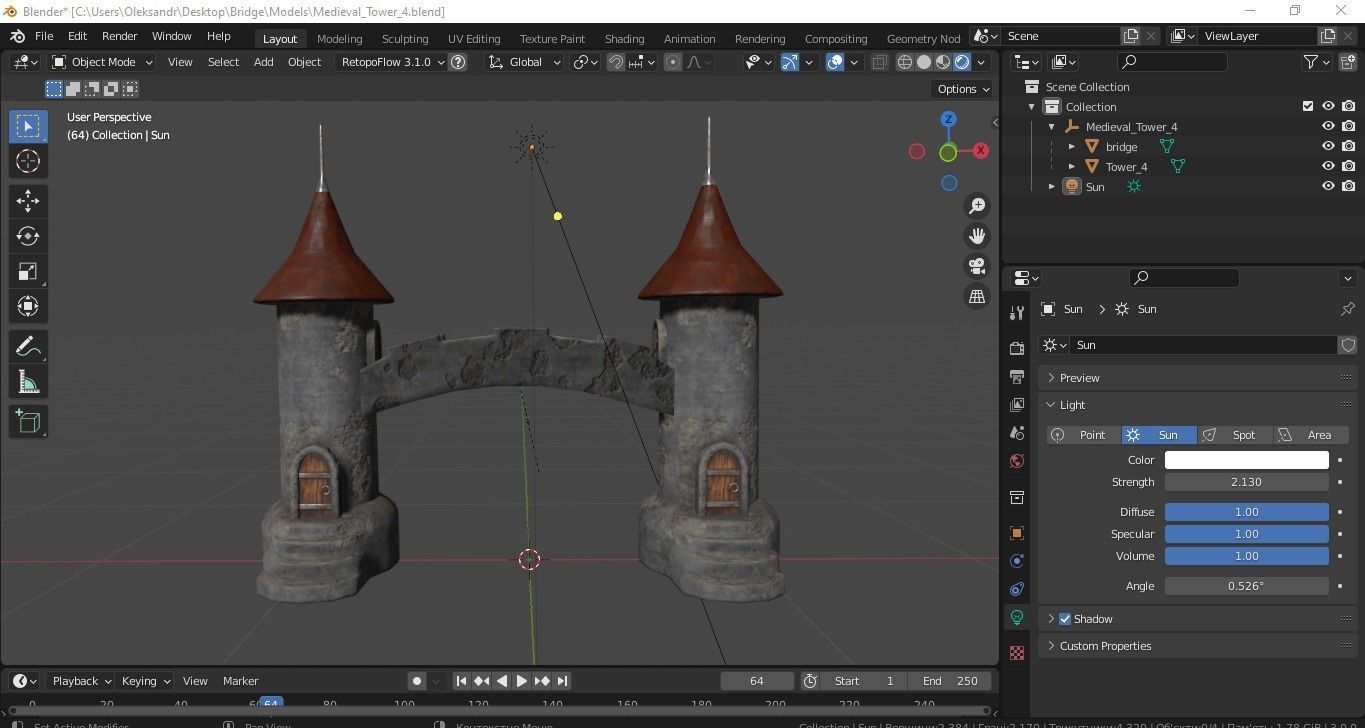The image size is (1365, 728).
Task: Select the Annotate pencil tool
Action: [28, 346]
